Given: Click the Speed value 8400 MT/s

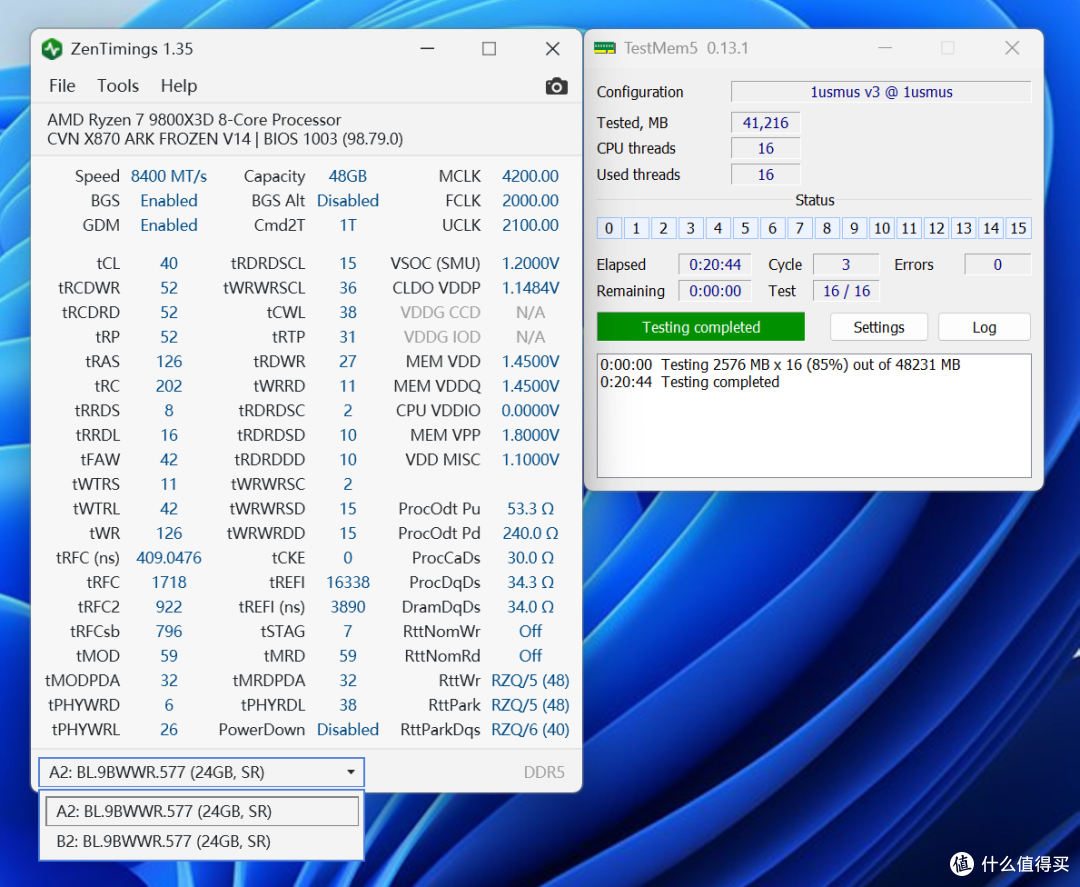Looking at the screenshot, I should [x=169, y=176].
